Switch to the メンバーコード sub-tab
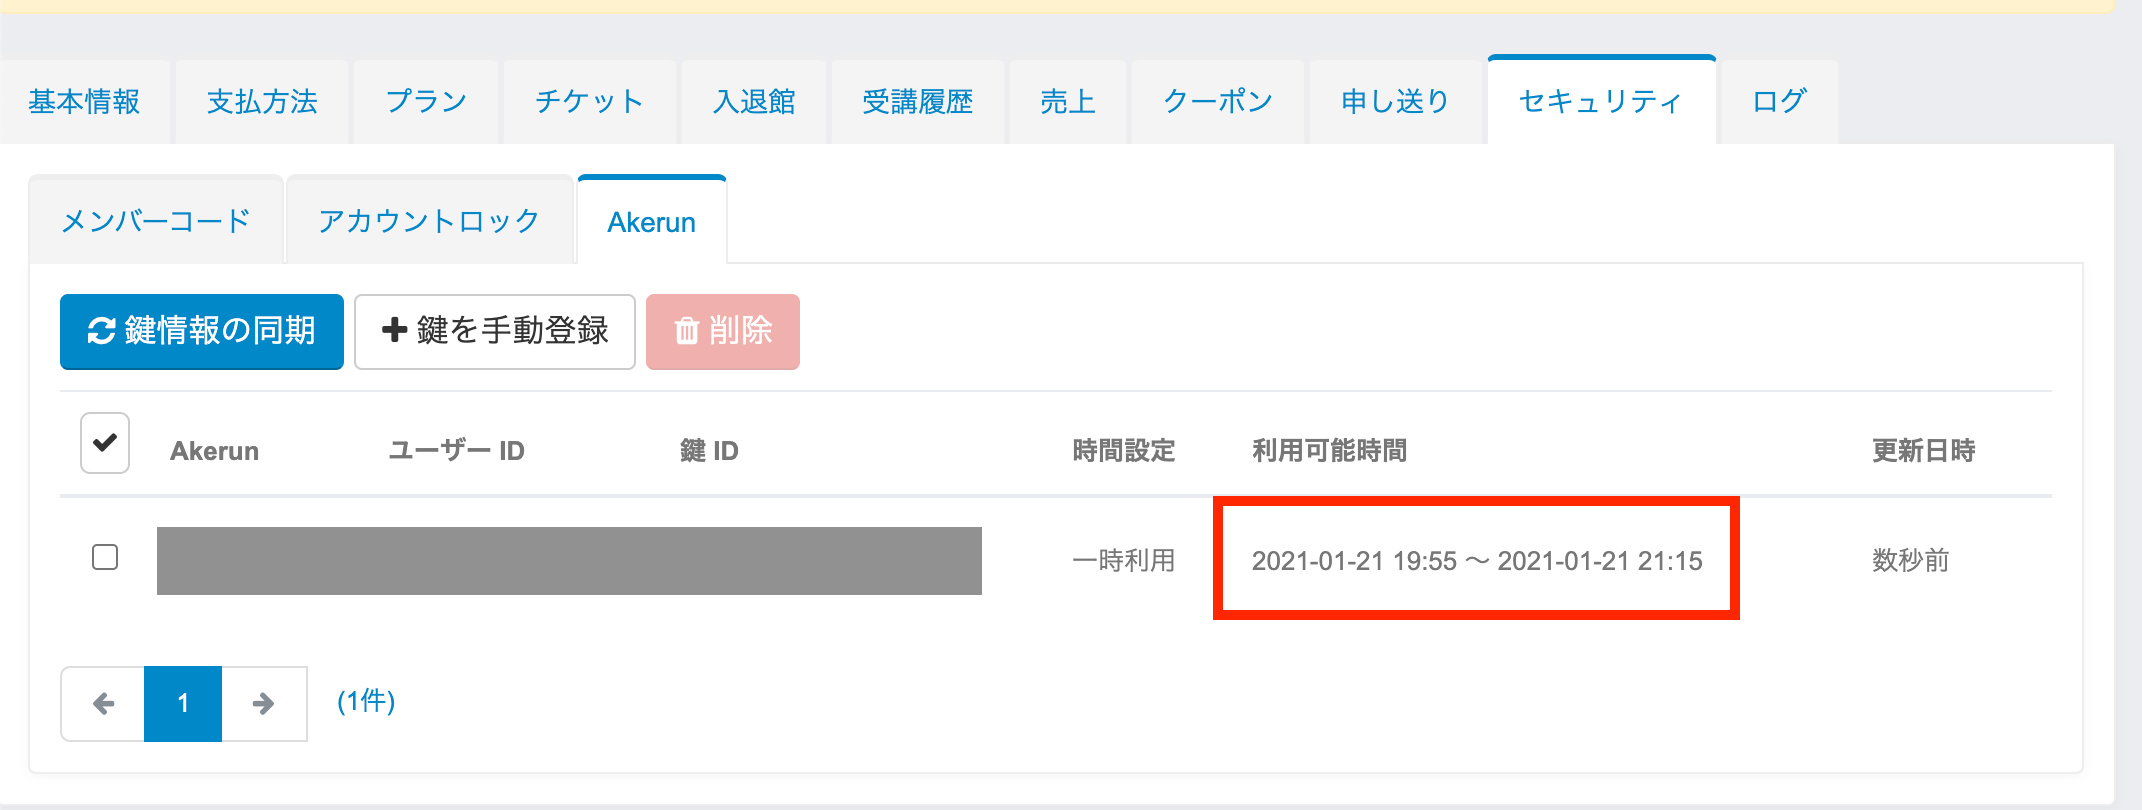Screen dimensions: 2142x810 156,221
